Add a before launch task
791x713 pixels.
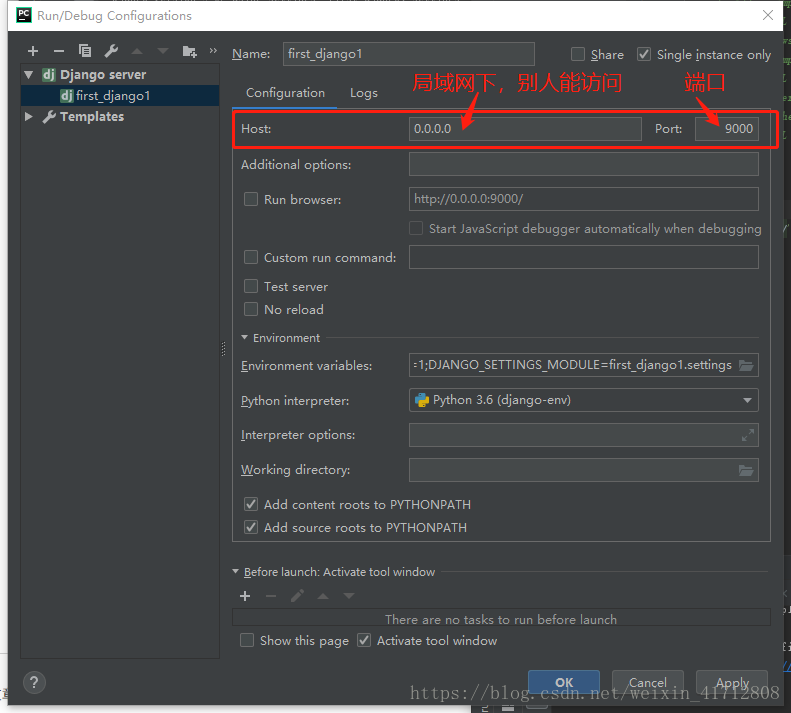[x=245, y=596]
